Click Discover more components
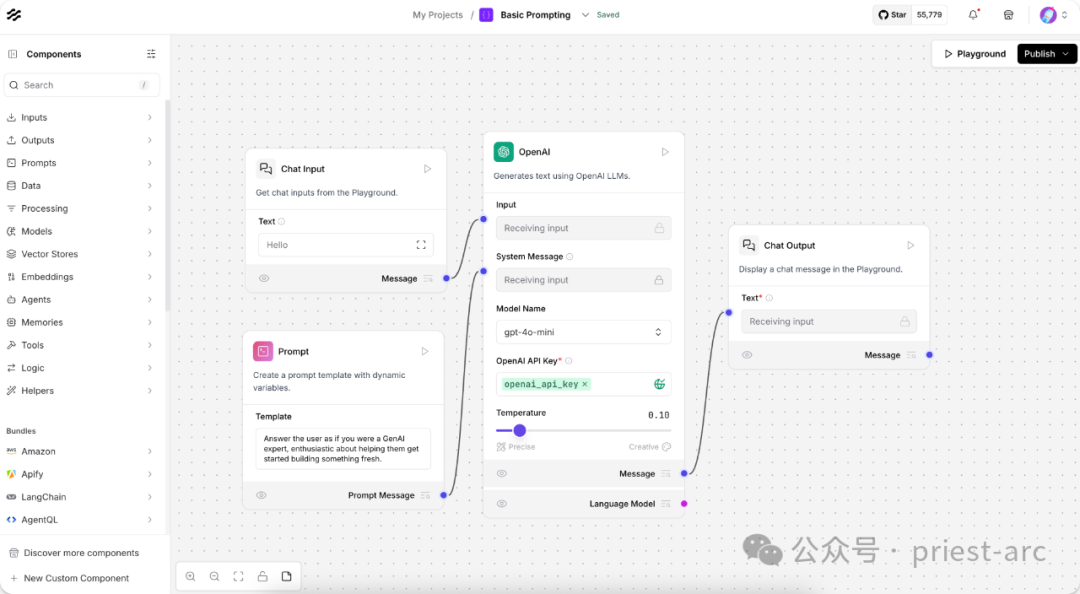This screenshot has height=594, width=1080. (81, 553)
